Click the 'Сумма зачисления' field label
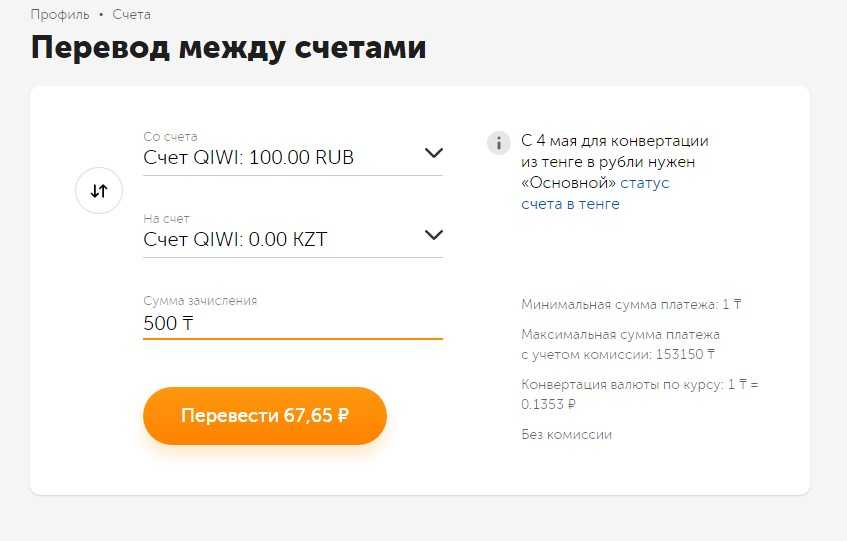The width and height of the screenshot is (847, 541). pyautogui.click(x=200, y=300)
